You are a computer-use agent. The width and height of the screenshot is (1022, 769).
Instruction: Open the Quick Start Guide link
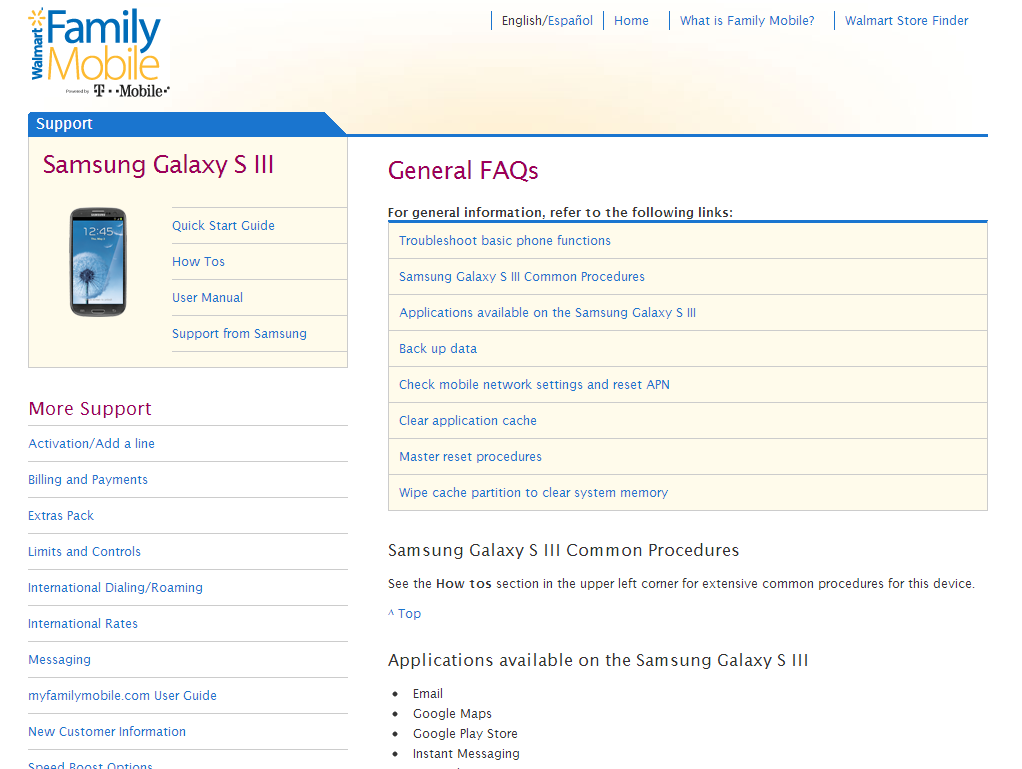click(x=223, y=226)
